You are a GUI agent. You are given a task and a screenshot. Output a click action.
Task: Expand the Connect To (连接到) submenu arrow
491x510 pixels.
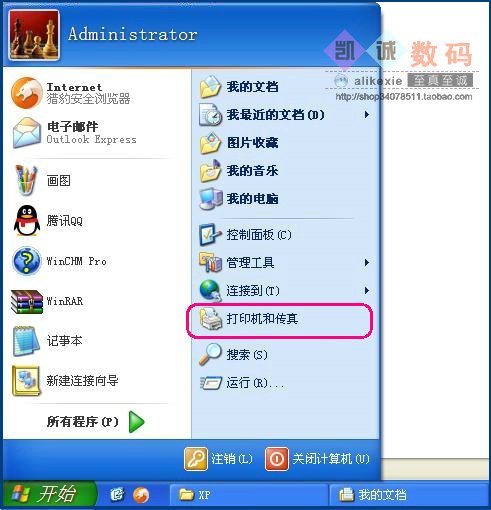pyautogui.click(x=367, y=291)
